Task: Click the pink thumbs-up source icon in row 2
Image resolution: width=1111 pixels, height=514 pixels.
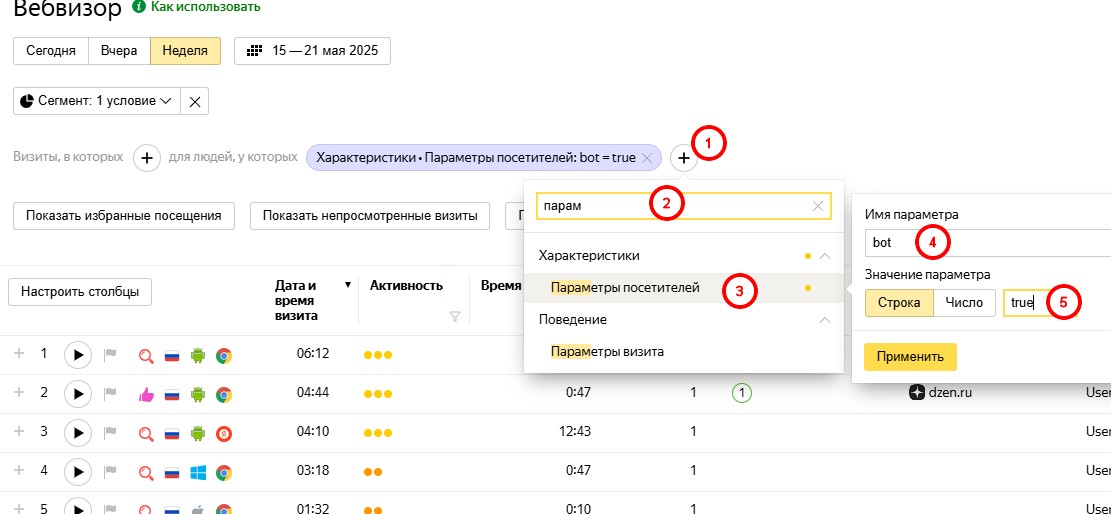Action: pos(147,395)
